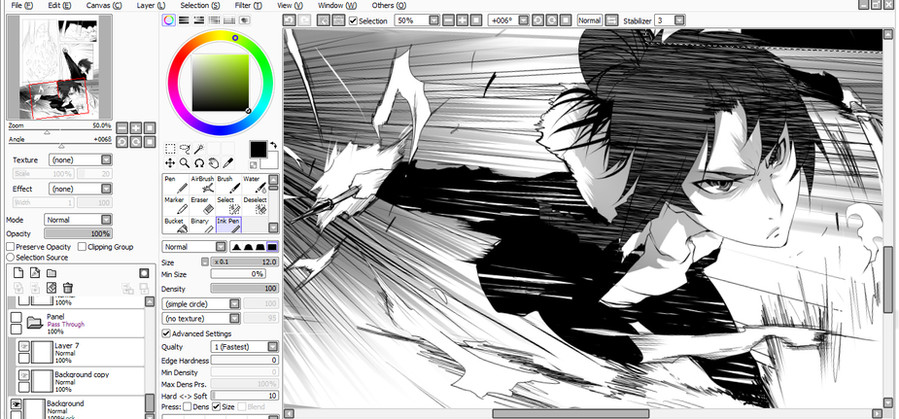Viewport: 899px width, 419px height.
Task: Pick the Marker tool
Action: click(175, 205)
